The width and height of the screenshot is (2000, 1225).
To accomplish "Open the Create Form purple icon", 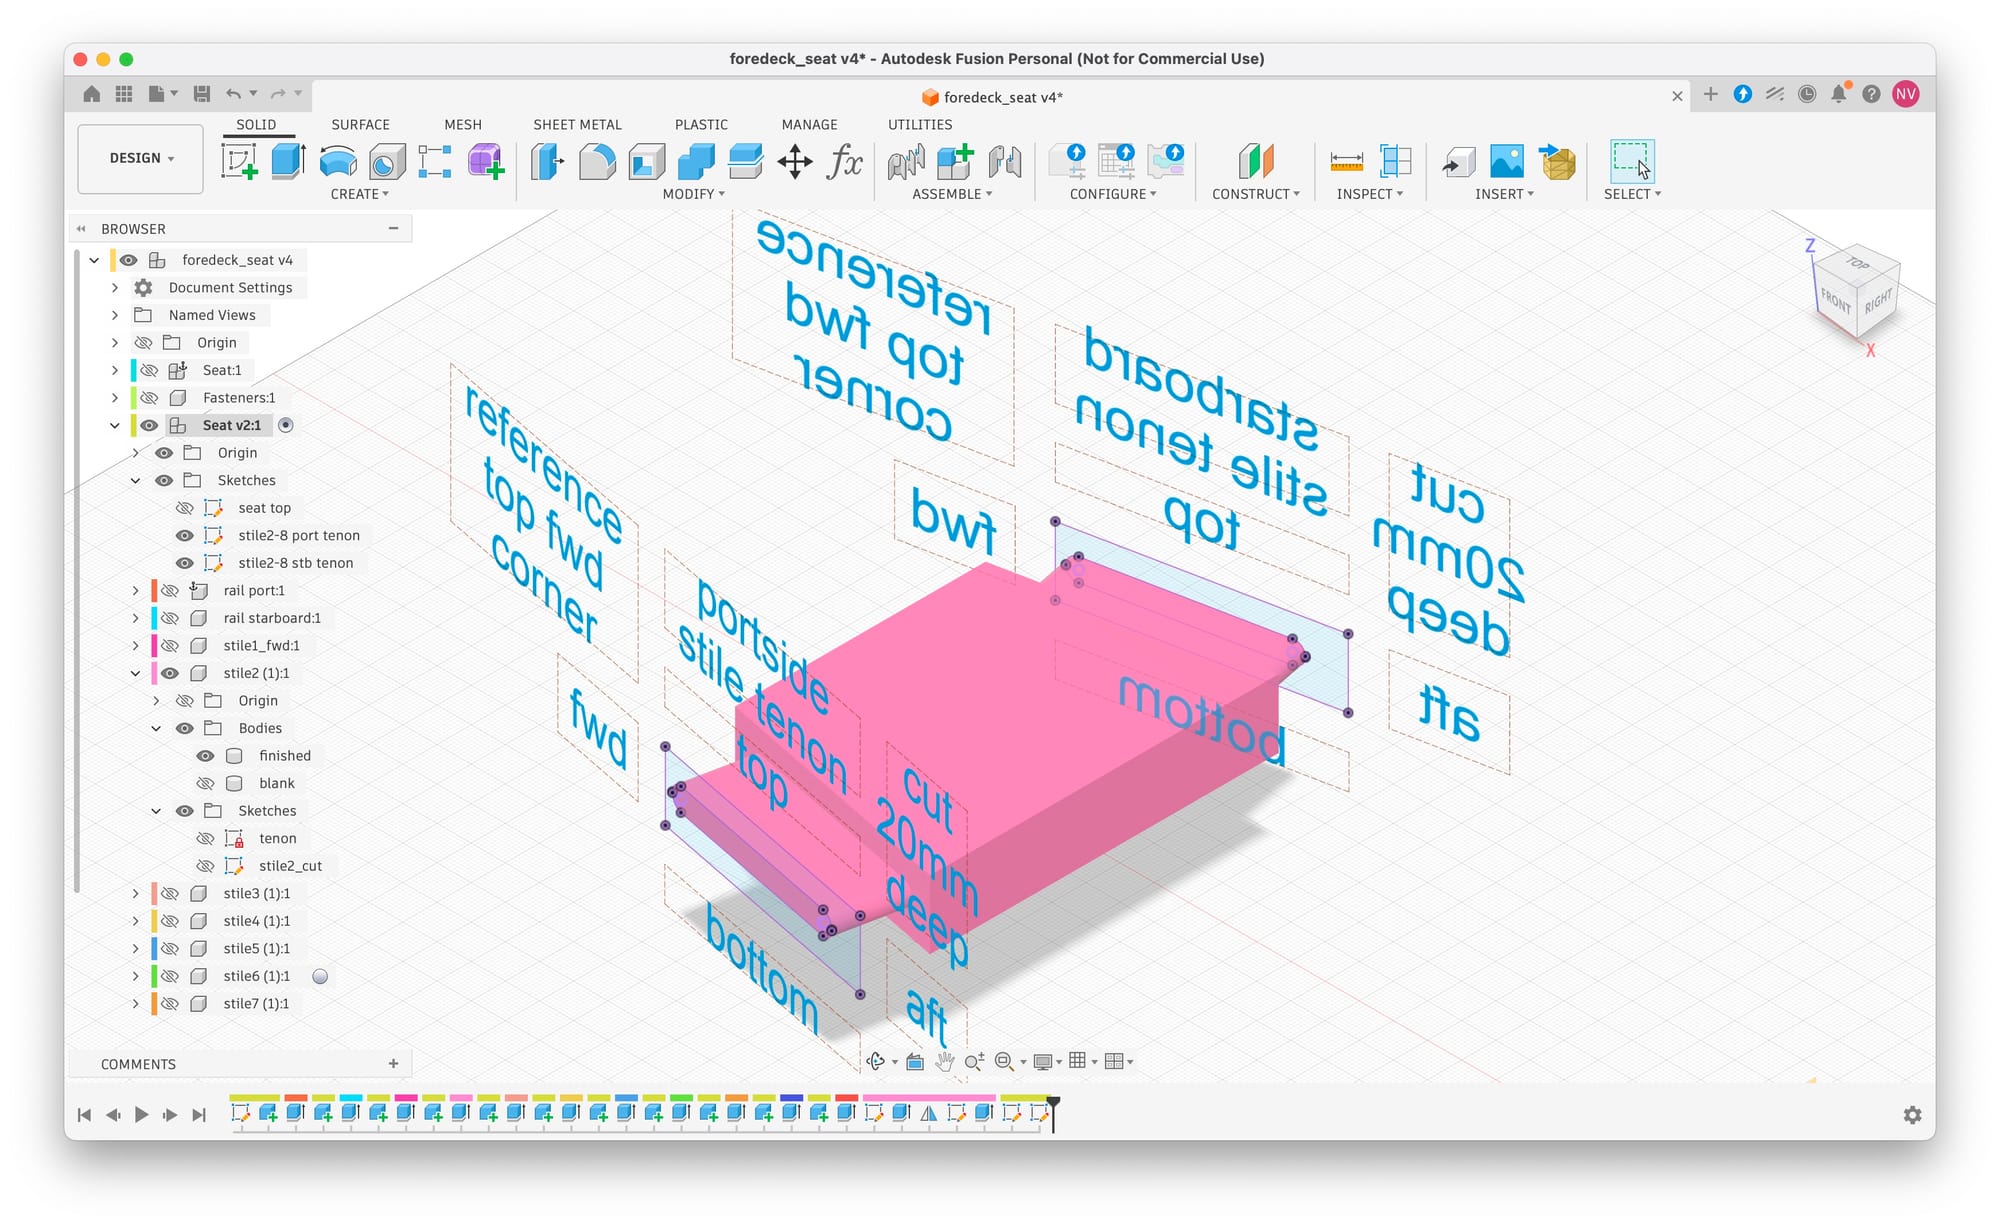I will point(485,161).
